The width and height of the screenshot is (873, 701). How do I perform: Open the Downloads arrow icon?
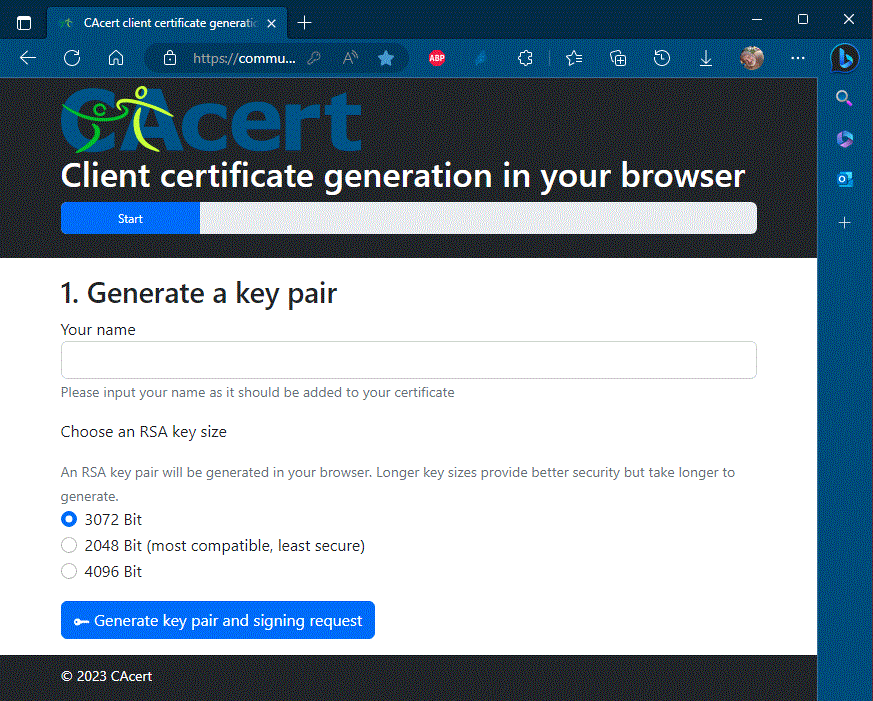705,58
